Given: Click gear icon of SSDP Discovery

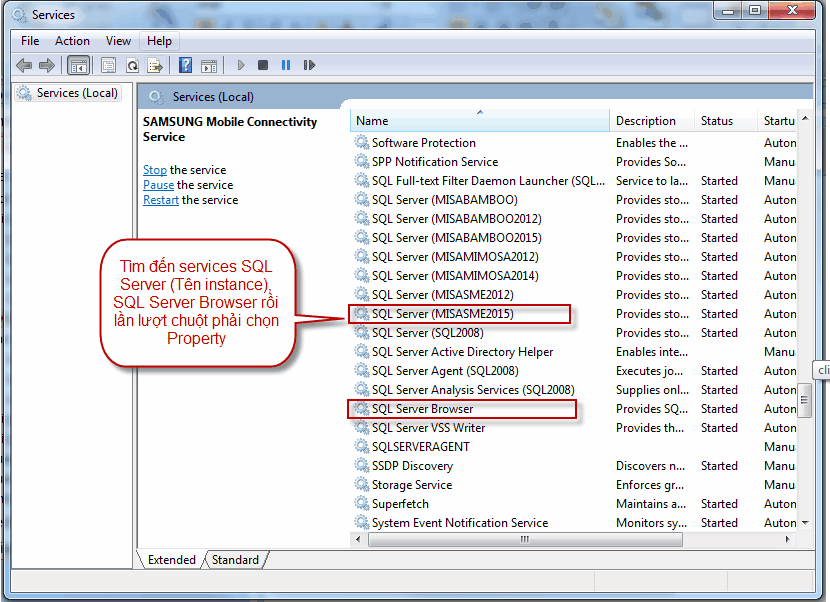Looking at the screenshot, I should click(x=362, y=465).
